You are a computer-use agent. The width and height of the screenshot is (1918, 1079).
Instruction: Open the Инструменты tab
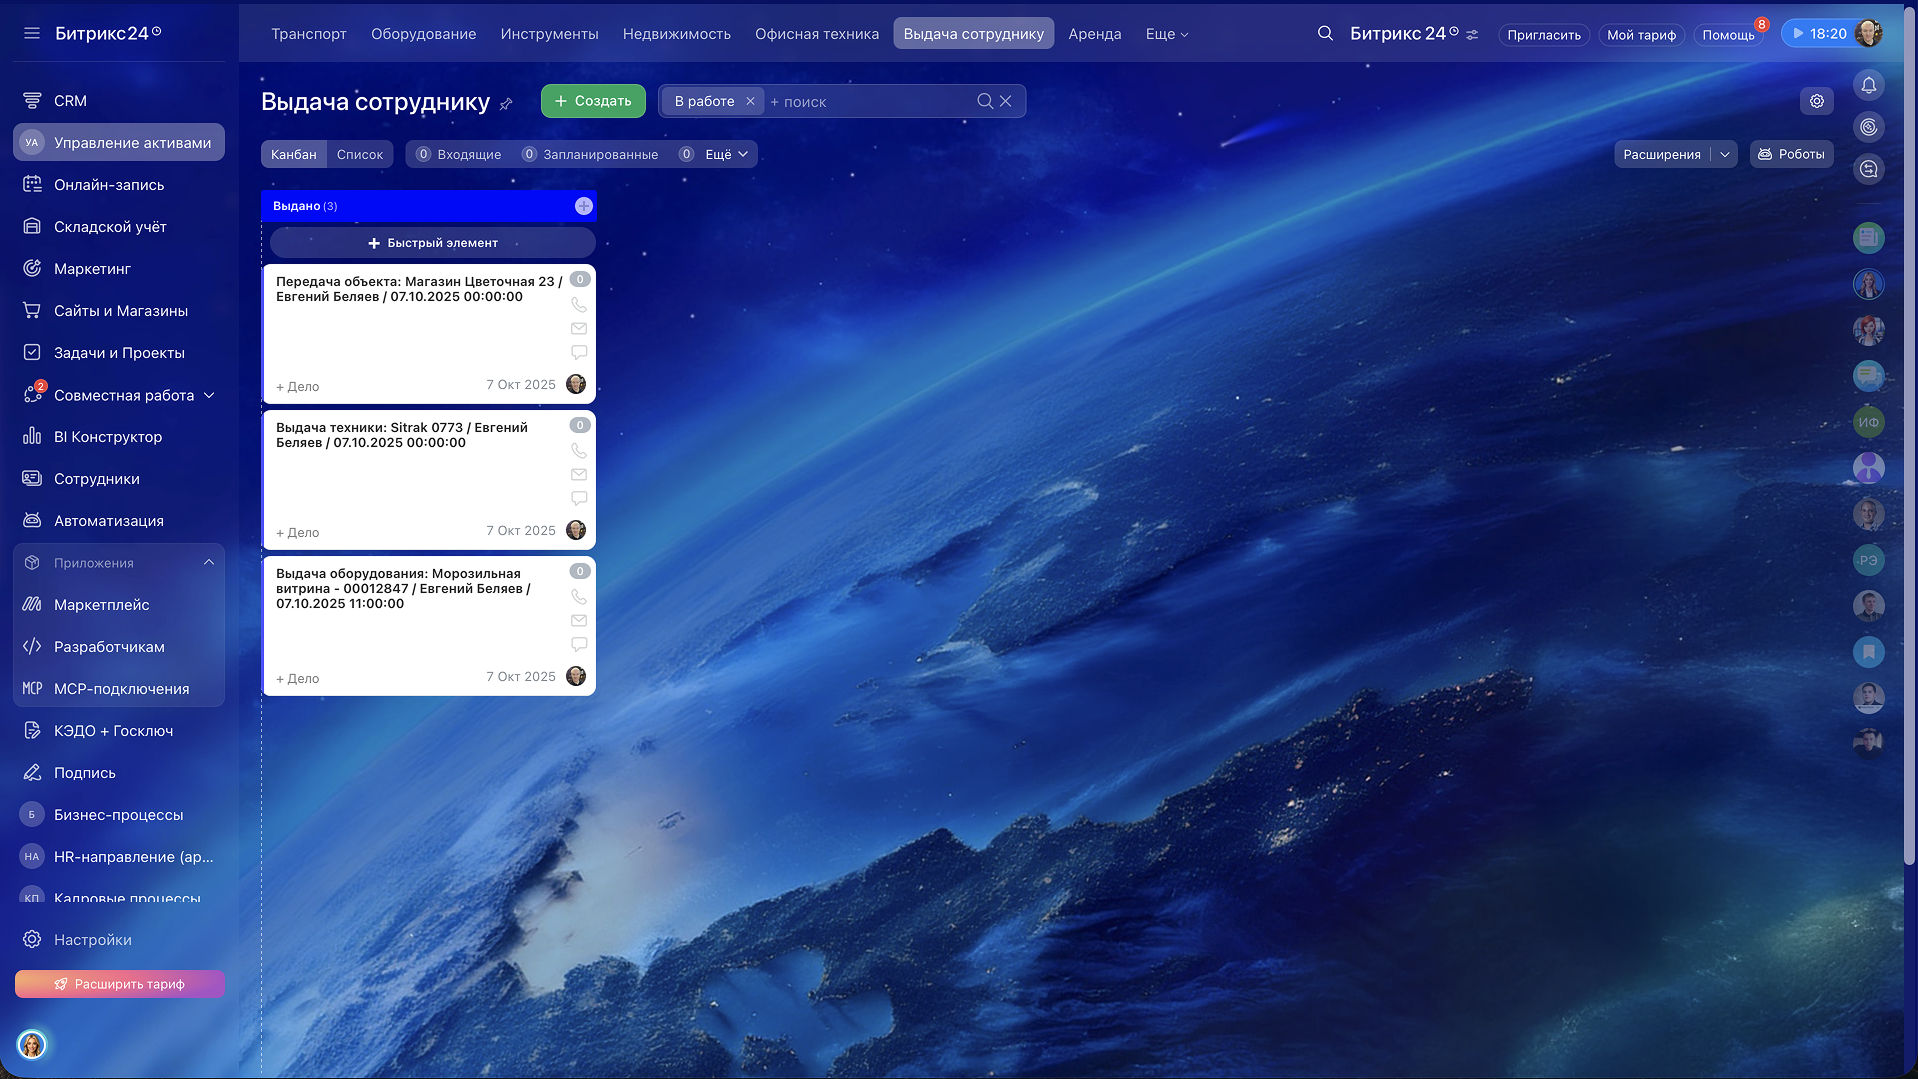click(550, 34)
